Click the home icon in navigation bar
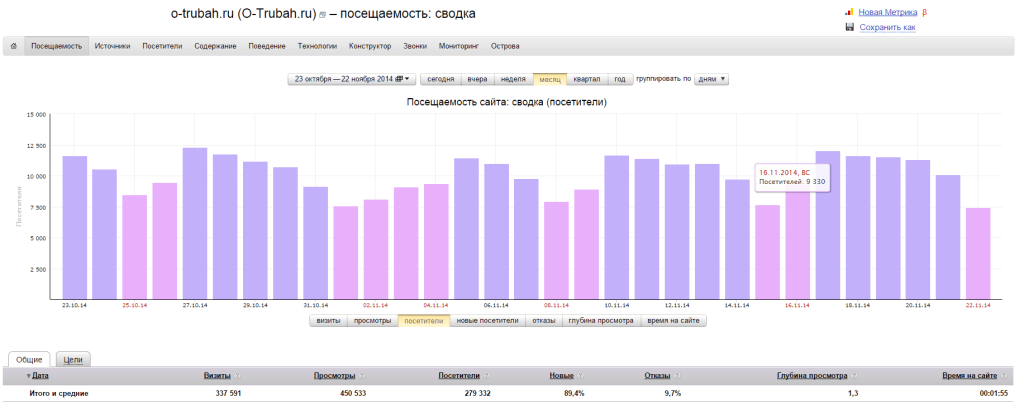 click(x=13, y=46)
